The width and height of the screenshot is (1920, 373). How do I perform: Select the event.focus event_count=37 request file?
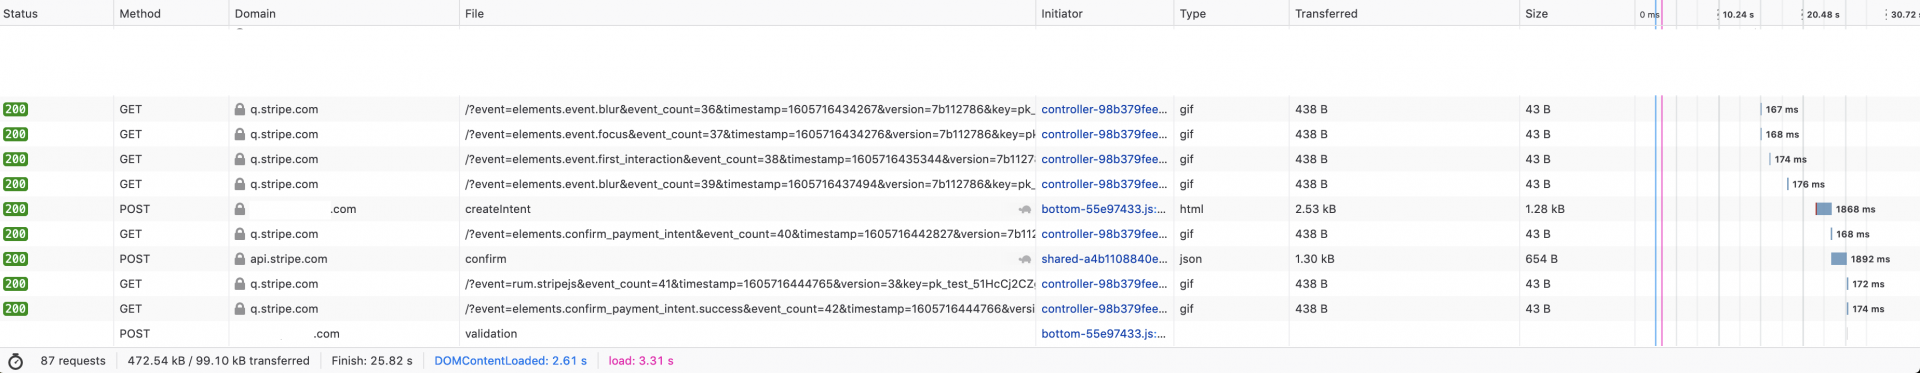[x=750, y=134]
